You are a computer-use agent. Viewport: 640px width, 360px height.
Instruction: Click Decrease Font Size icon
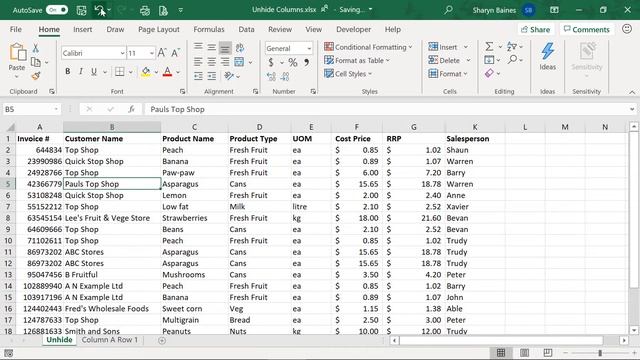click(176, 53)
